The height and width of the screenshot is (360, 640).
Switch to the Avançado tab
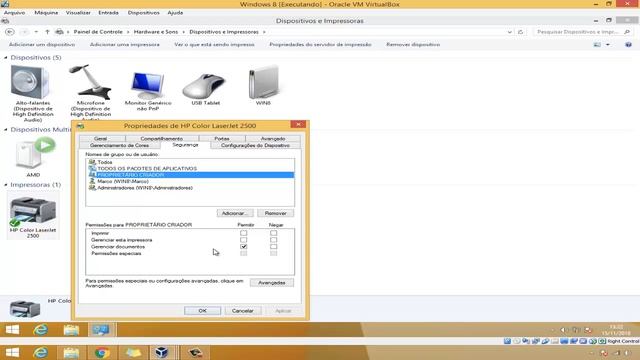(273, 139)
